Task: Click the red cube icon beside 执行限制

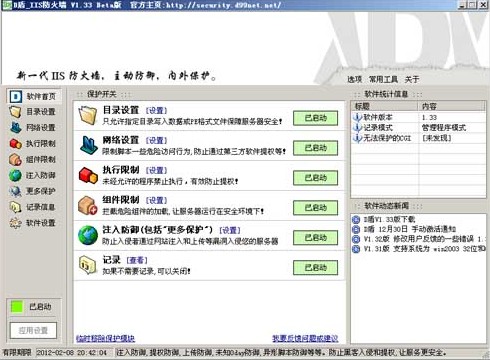Action: tap(88, 175)
